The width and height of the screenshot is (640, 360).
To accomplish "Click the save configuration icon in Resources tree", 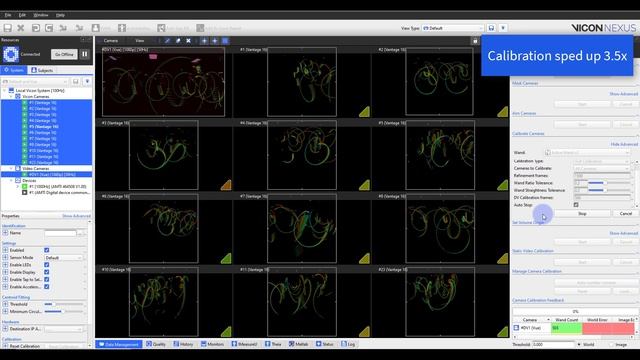I will [76, 82].
